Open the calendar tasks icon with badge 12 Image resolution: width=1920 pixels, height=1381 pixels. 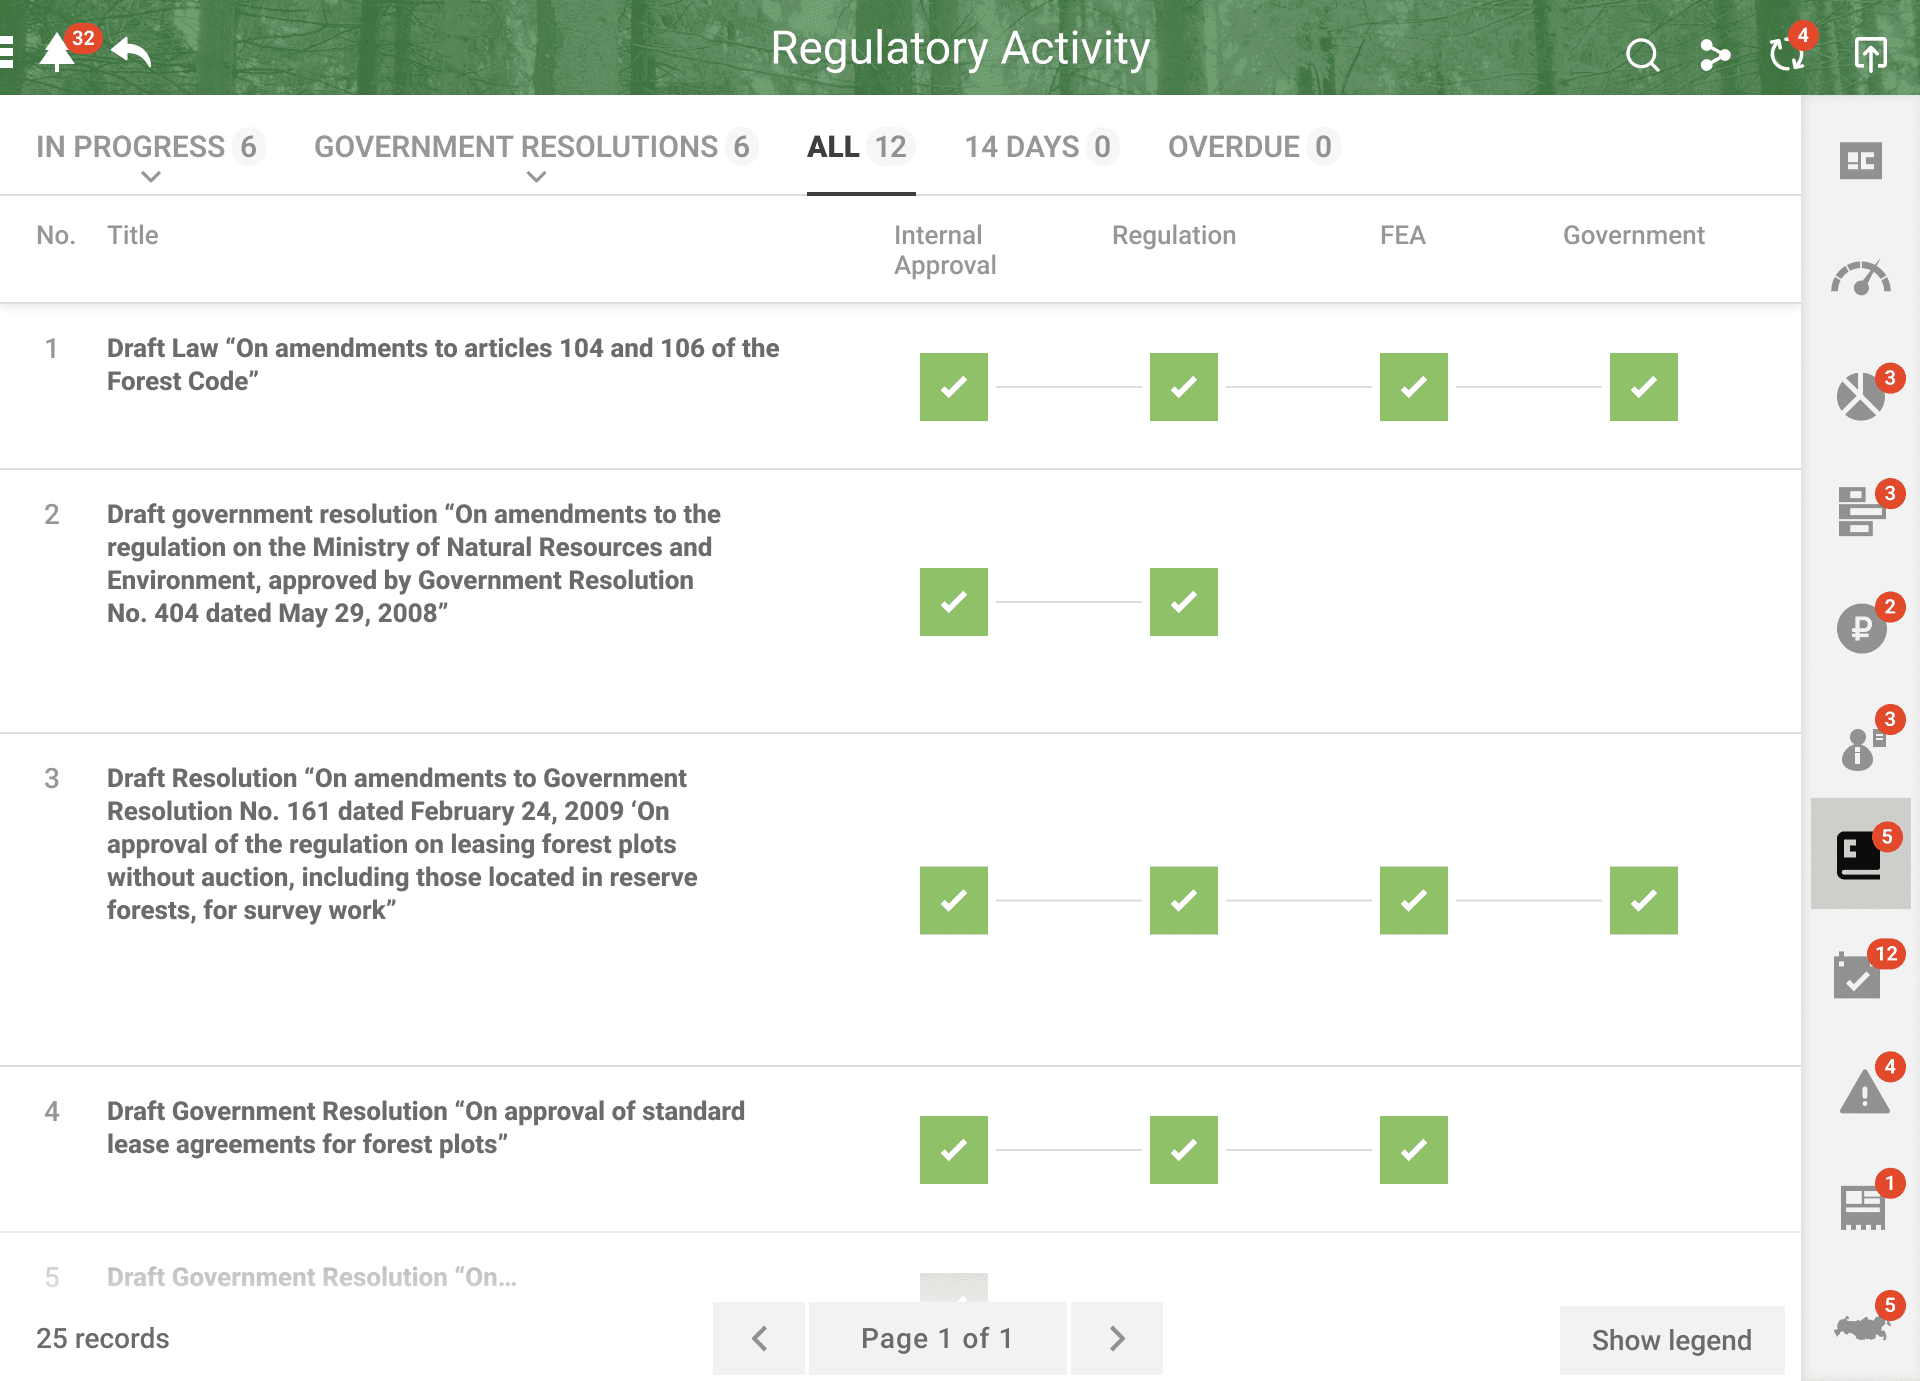[1858, 975]
